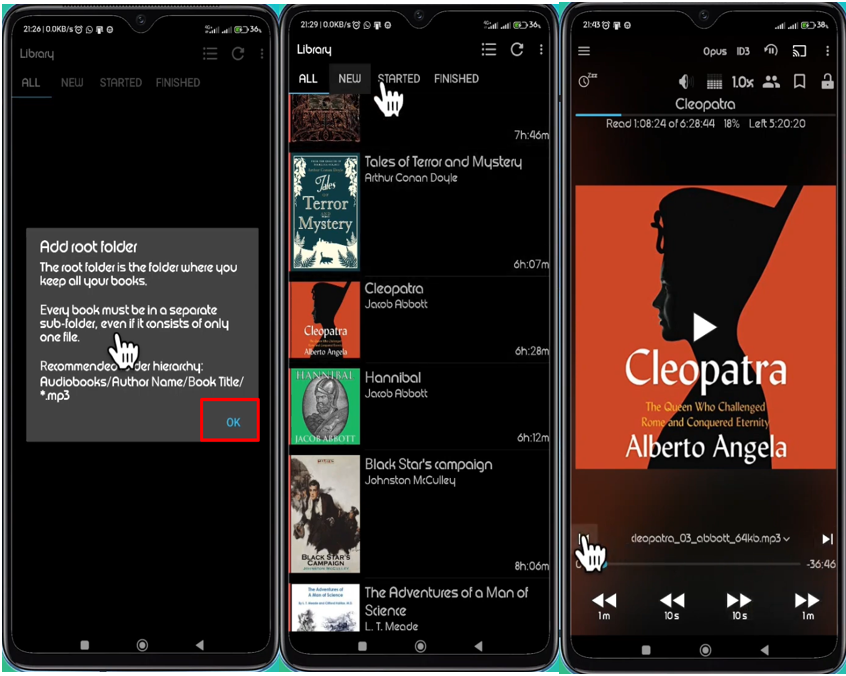
Task: Open the list view icon on the dimmed Add root folder screen
Action: (x=210, y=53)
